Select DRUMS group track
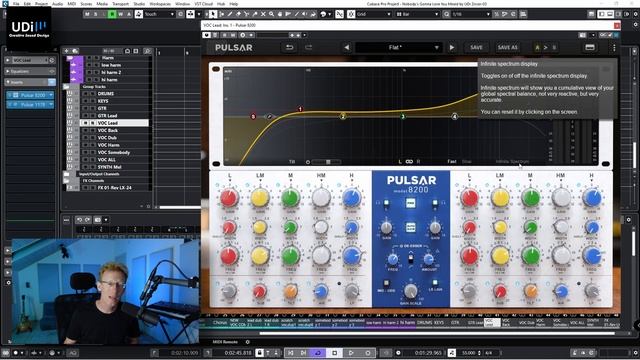 click(x=106, y=93)
